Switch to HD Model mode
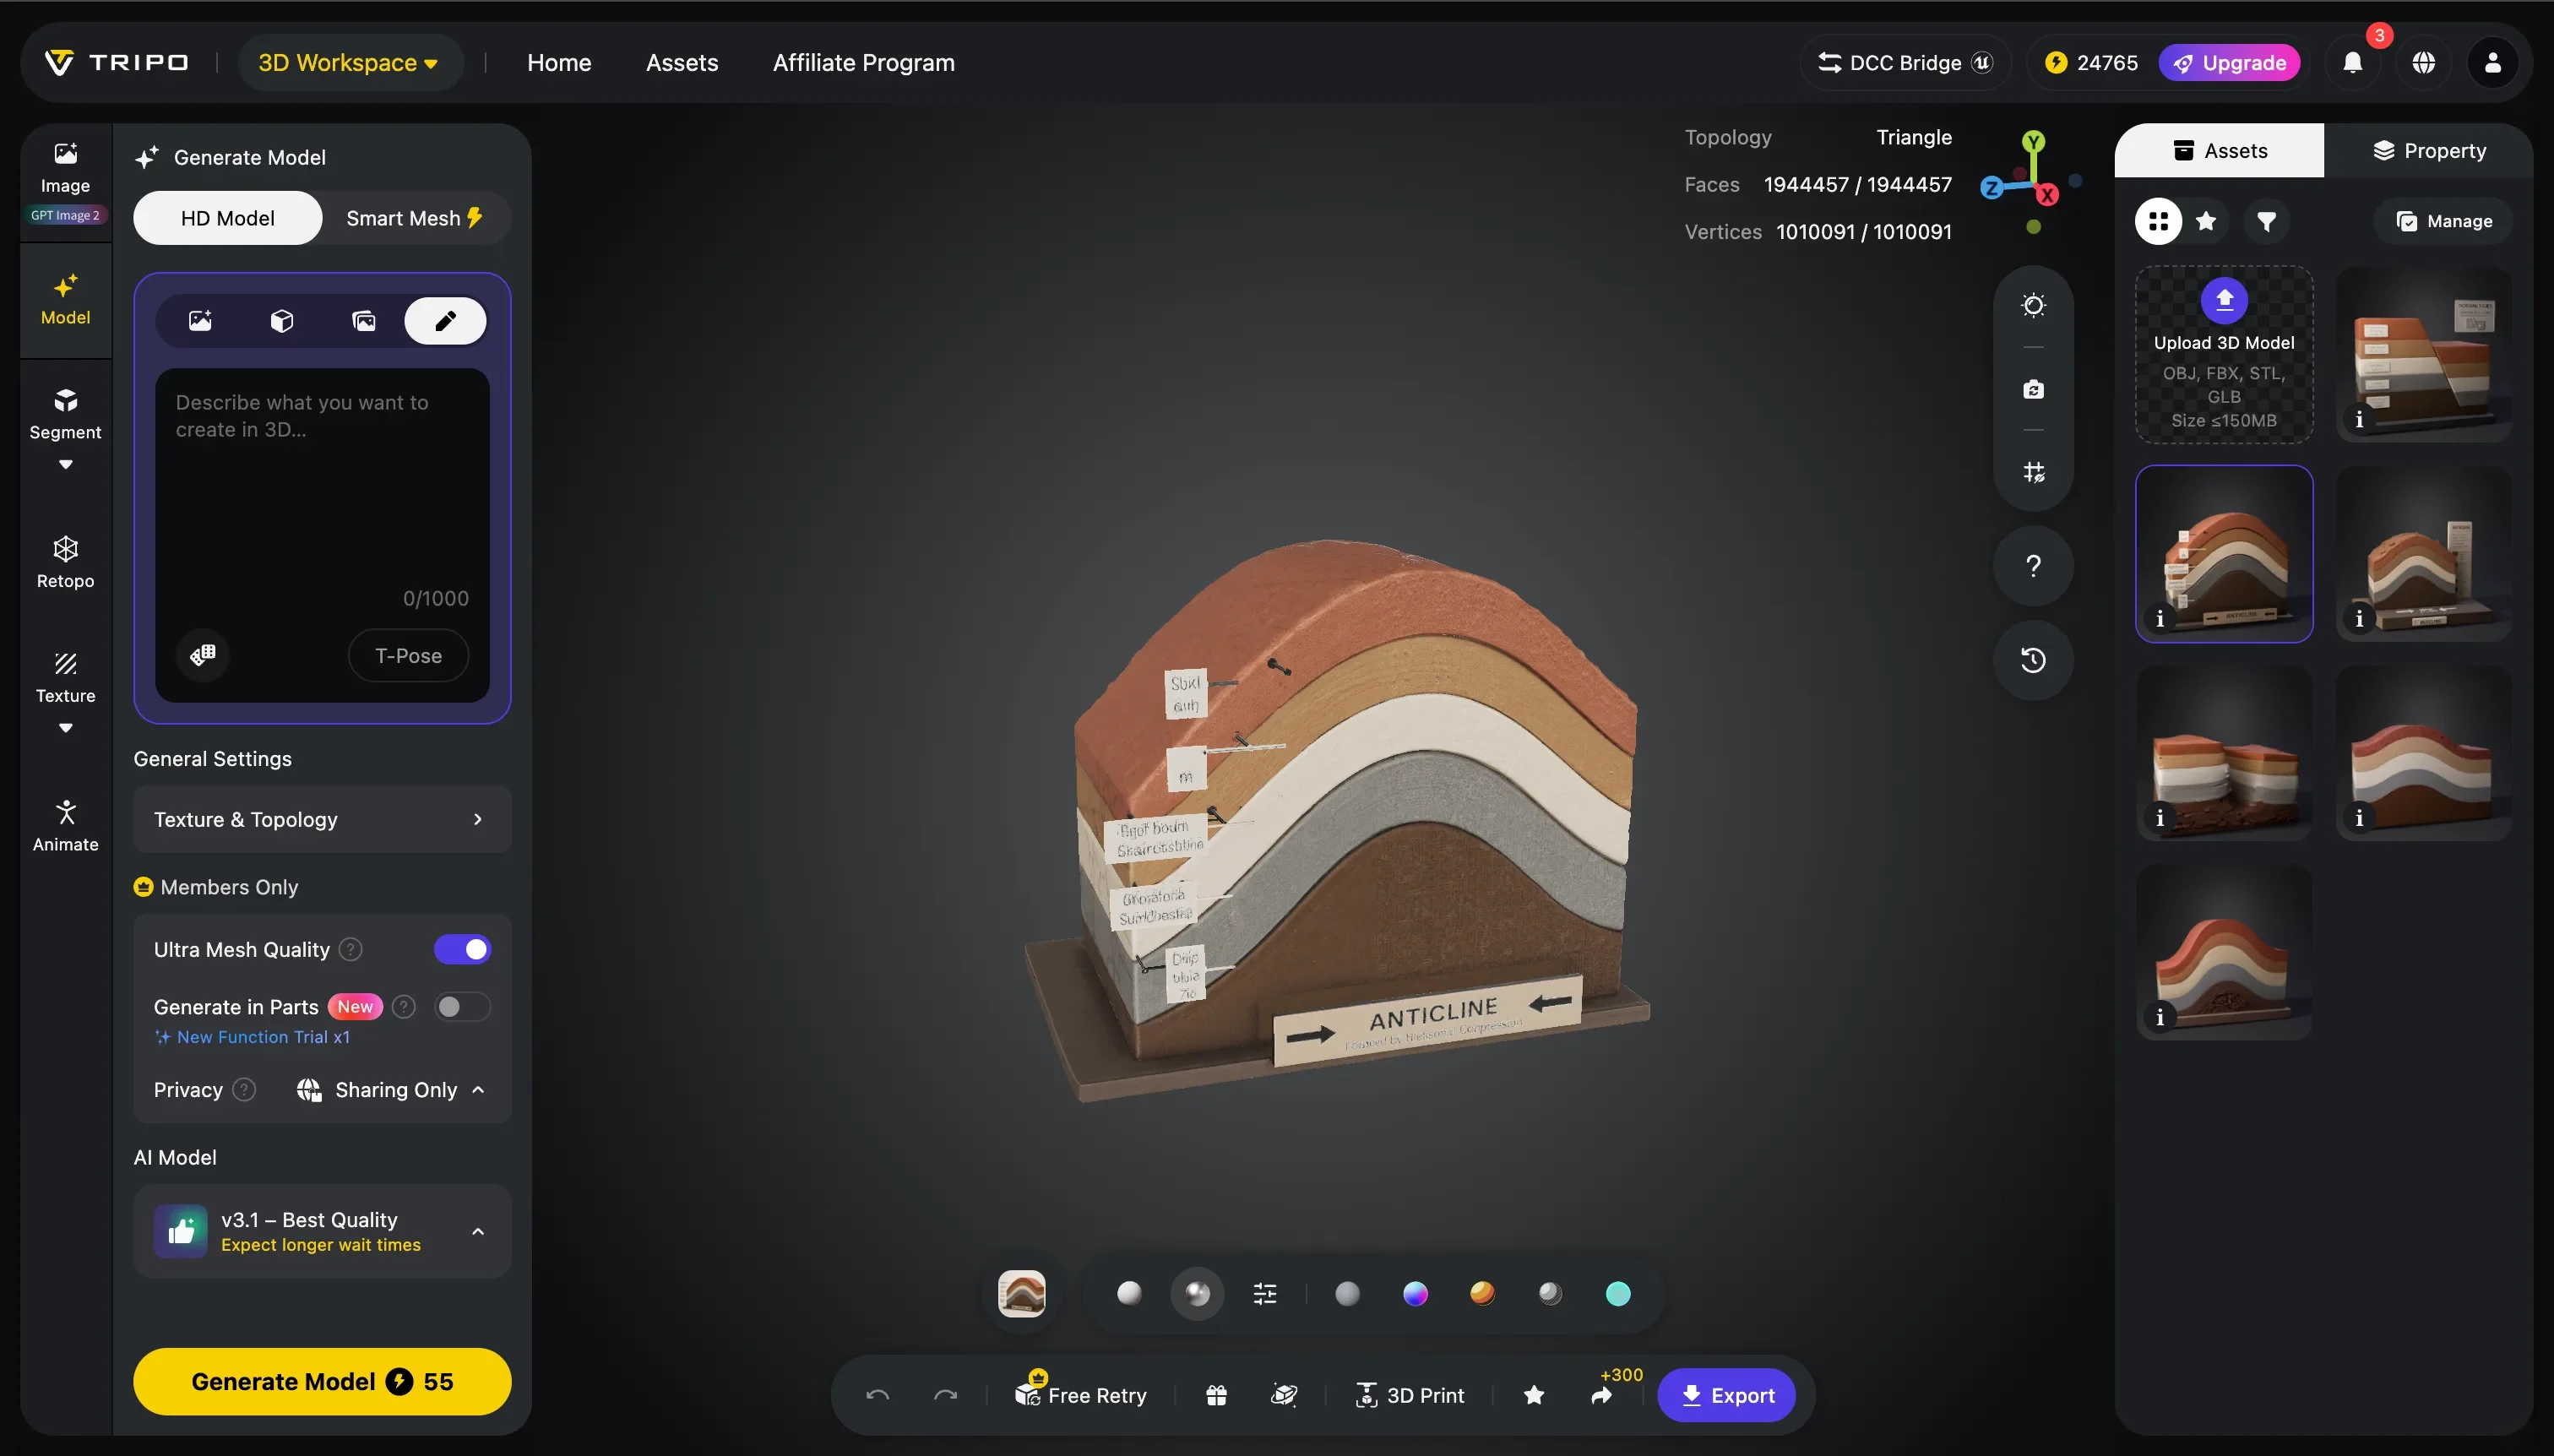Screen dimensions: 2554x1456 tap(228, 218)
